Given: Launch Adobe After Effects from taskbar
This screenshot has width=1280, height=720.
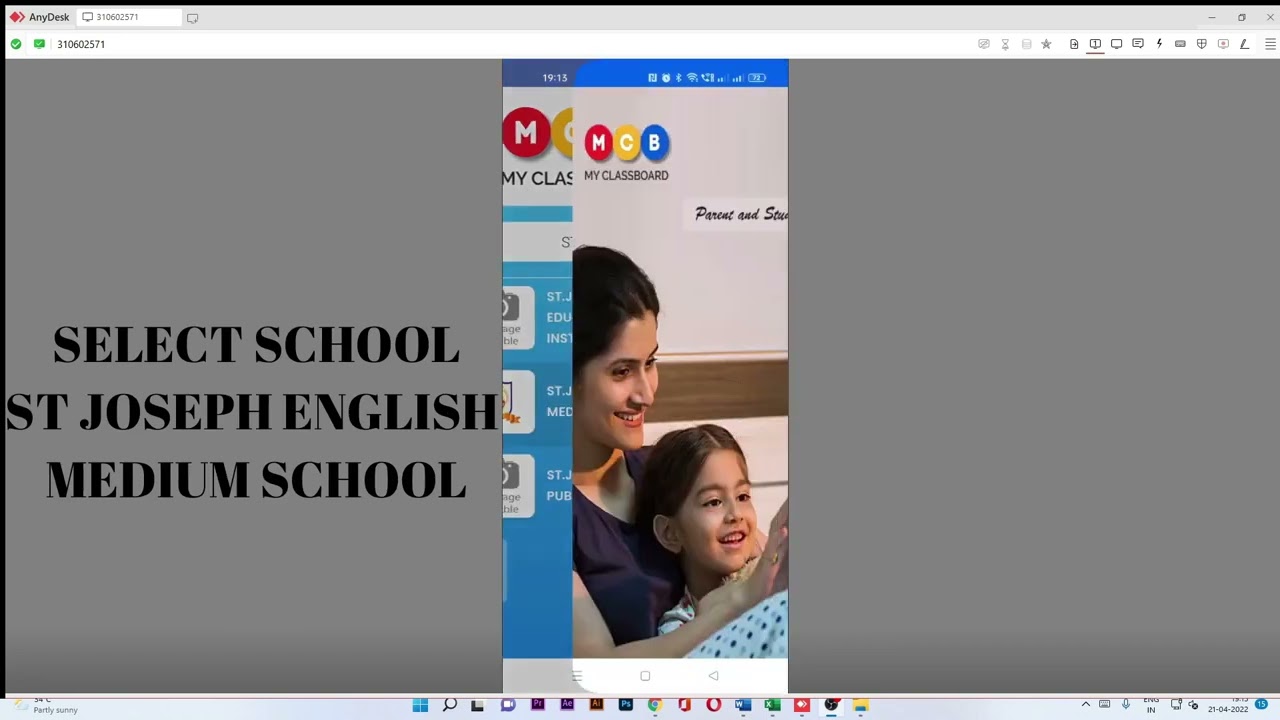Looking at the screenshot, I should (x=567, y=705).
